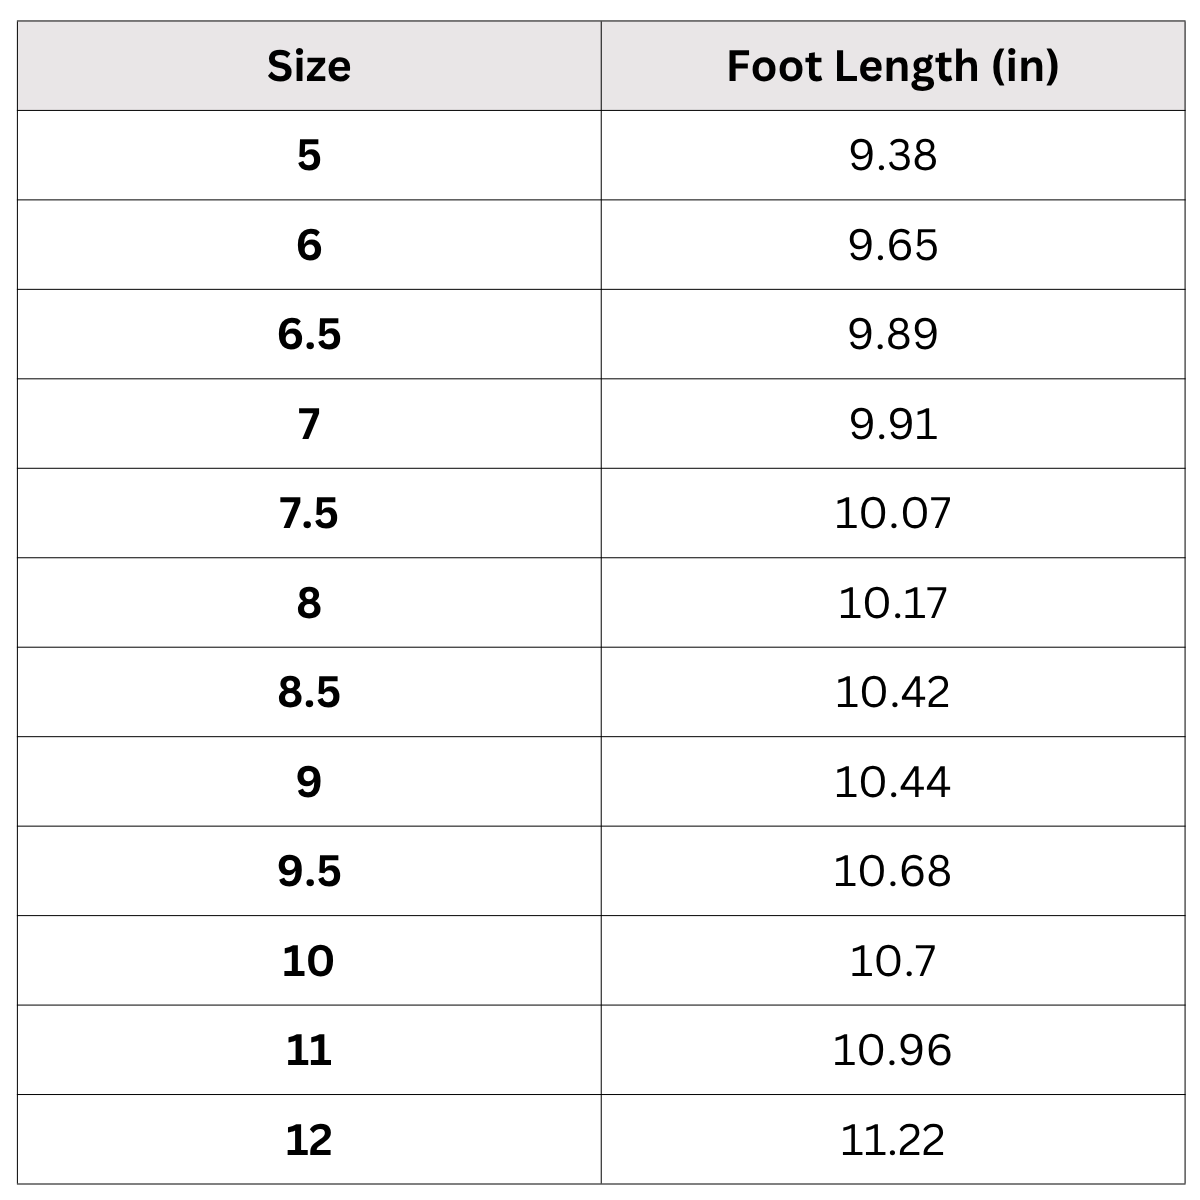Click the Size column header
The height and width of the screenshot is (1200, 1200).
click(309, 66)
